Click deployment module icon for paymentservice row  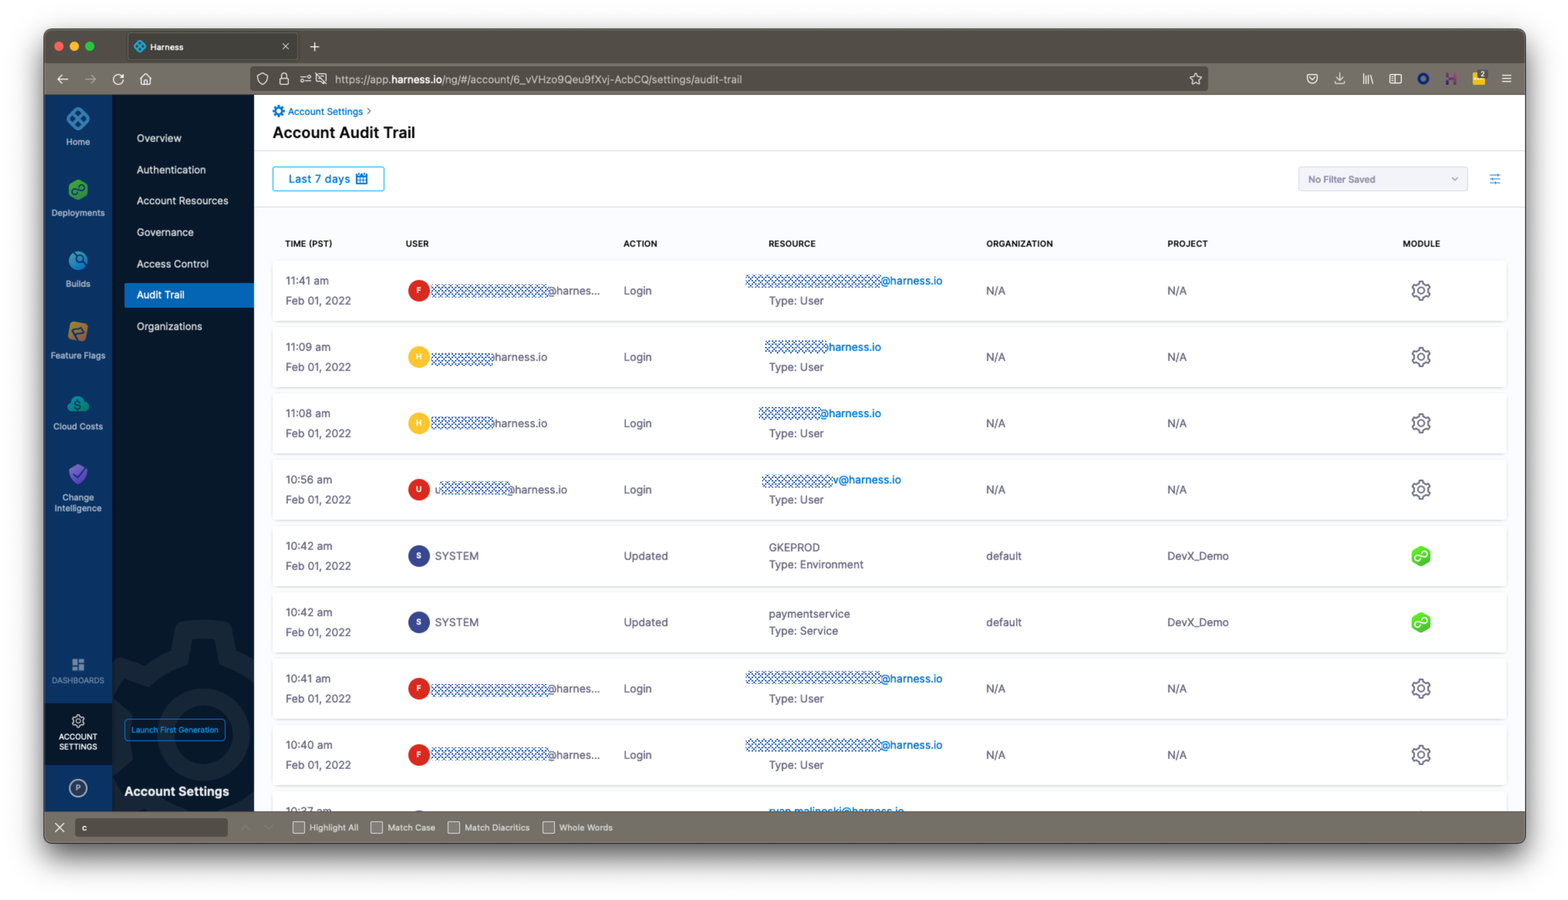[x=1421, y=622]
